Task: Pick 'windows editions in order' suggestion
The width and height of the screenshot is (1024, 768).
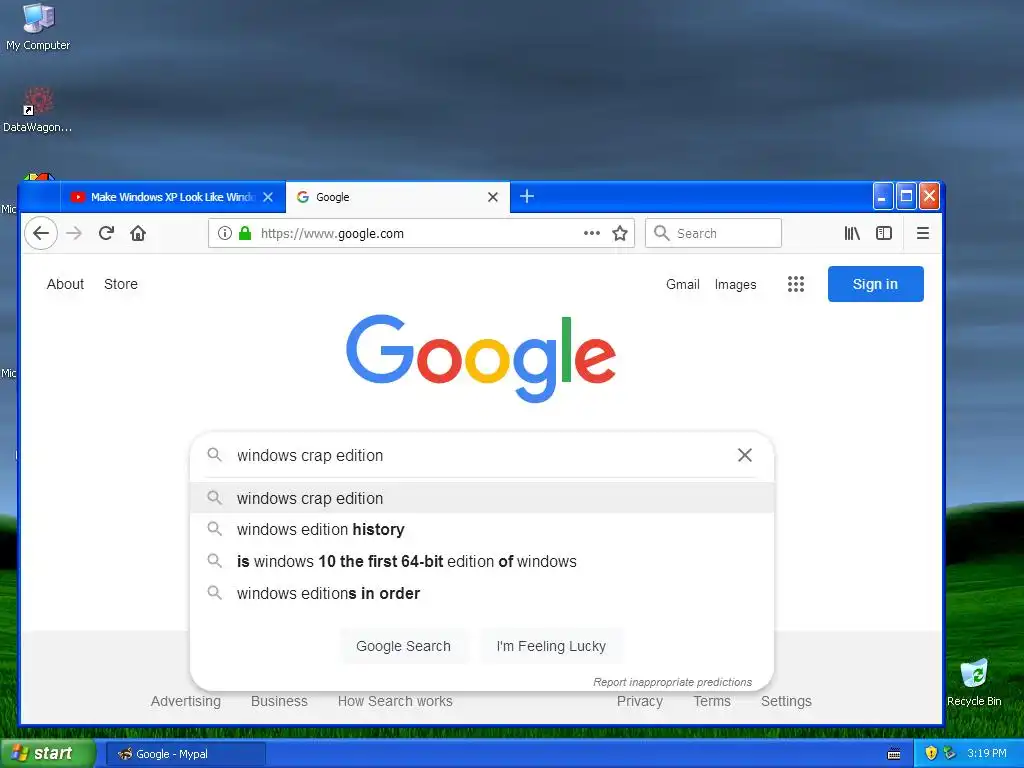Action: tap(482, 594)
